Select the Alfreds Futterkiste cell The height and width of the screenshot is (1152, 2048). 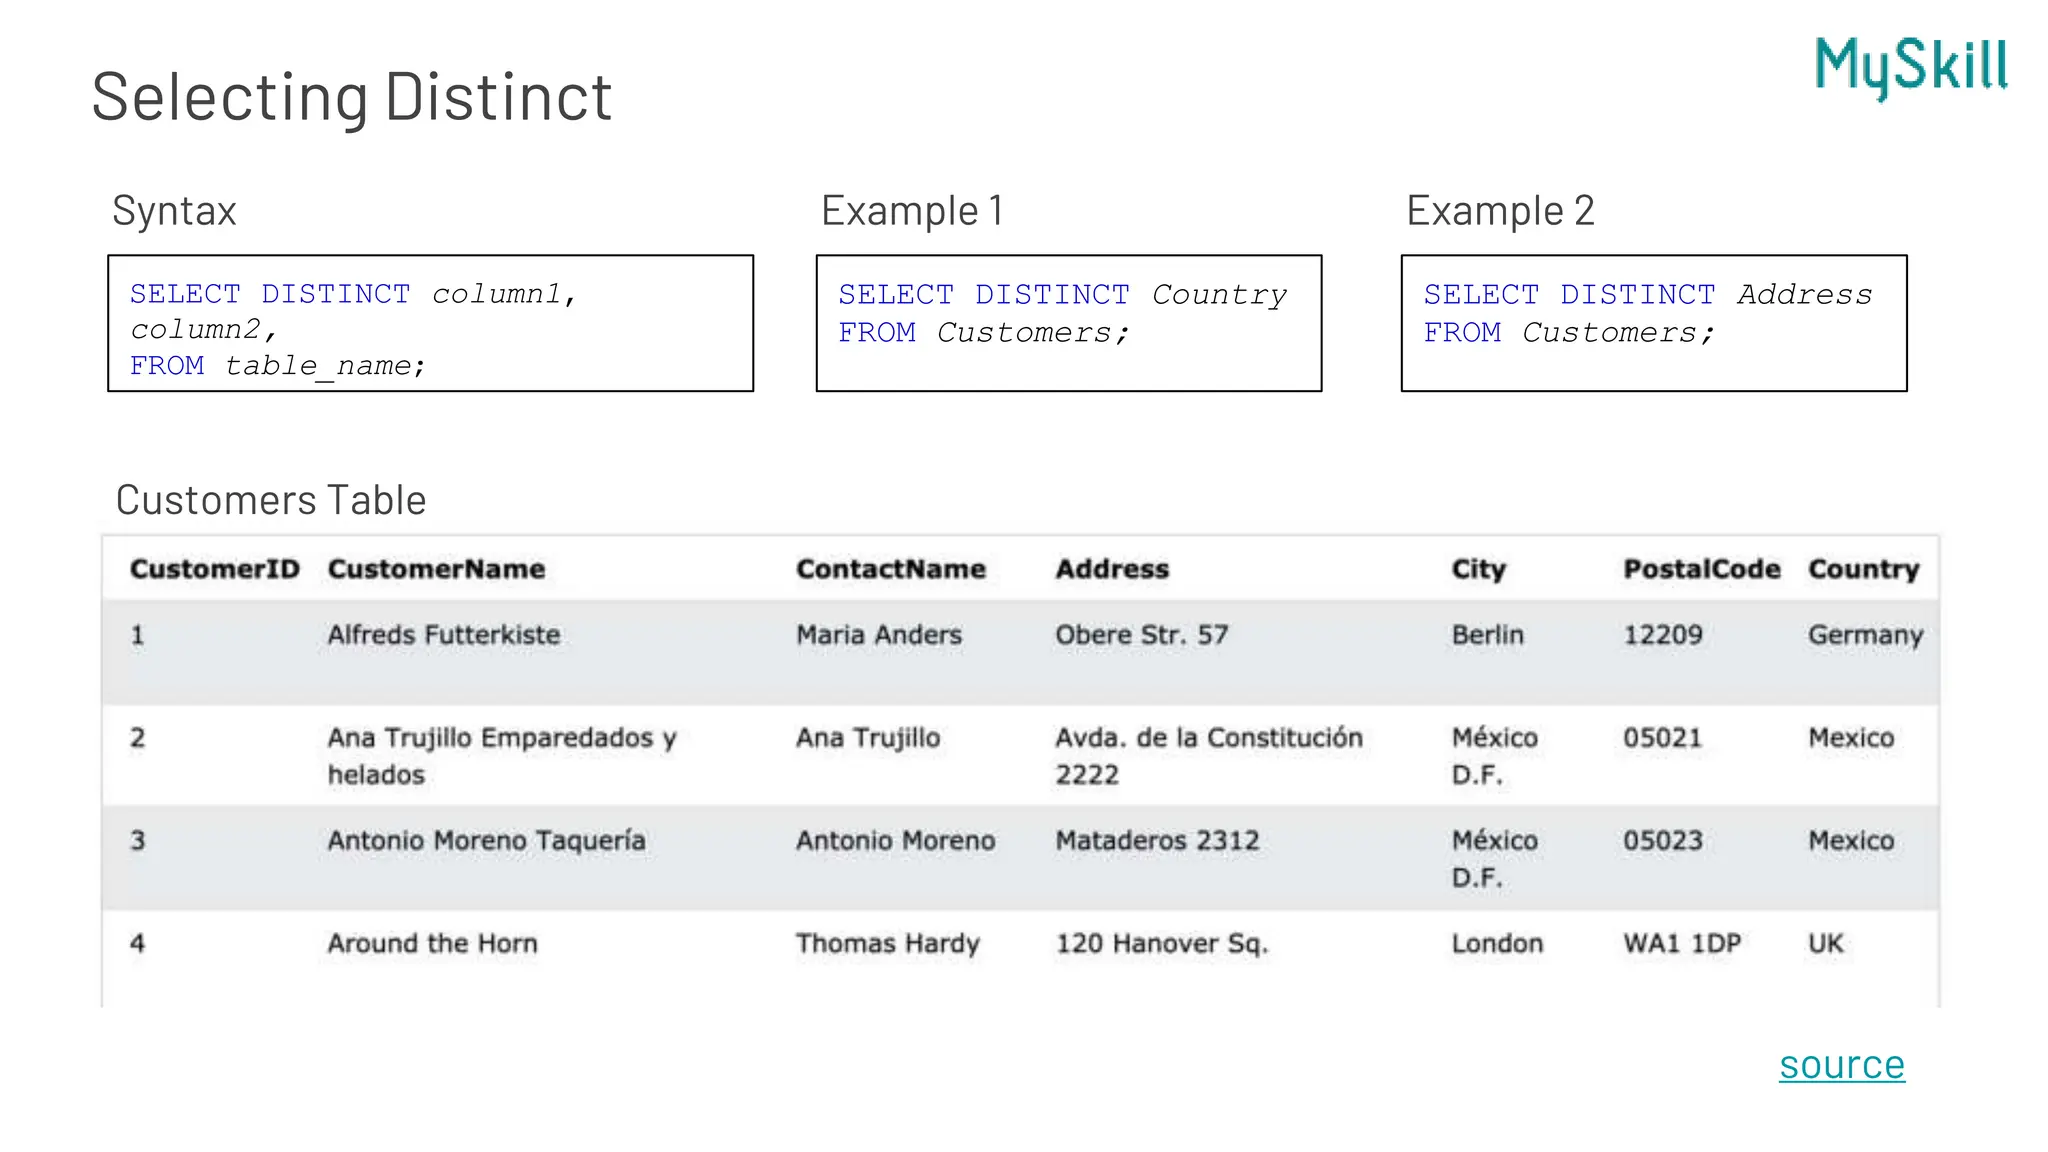point(443,635)
